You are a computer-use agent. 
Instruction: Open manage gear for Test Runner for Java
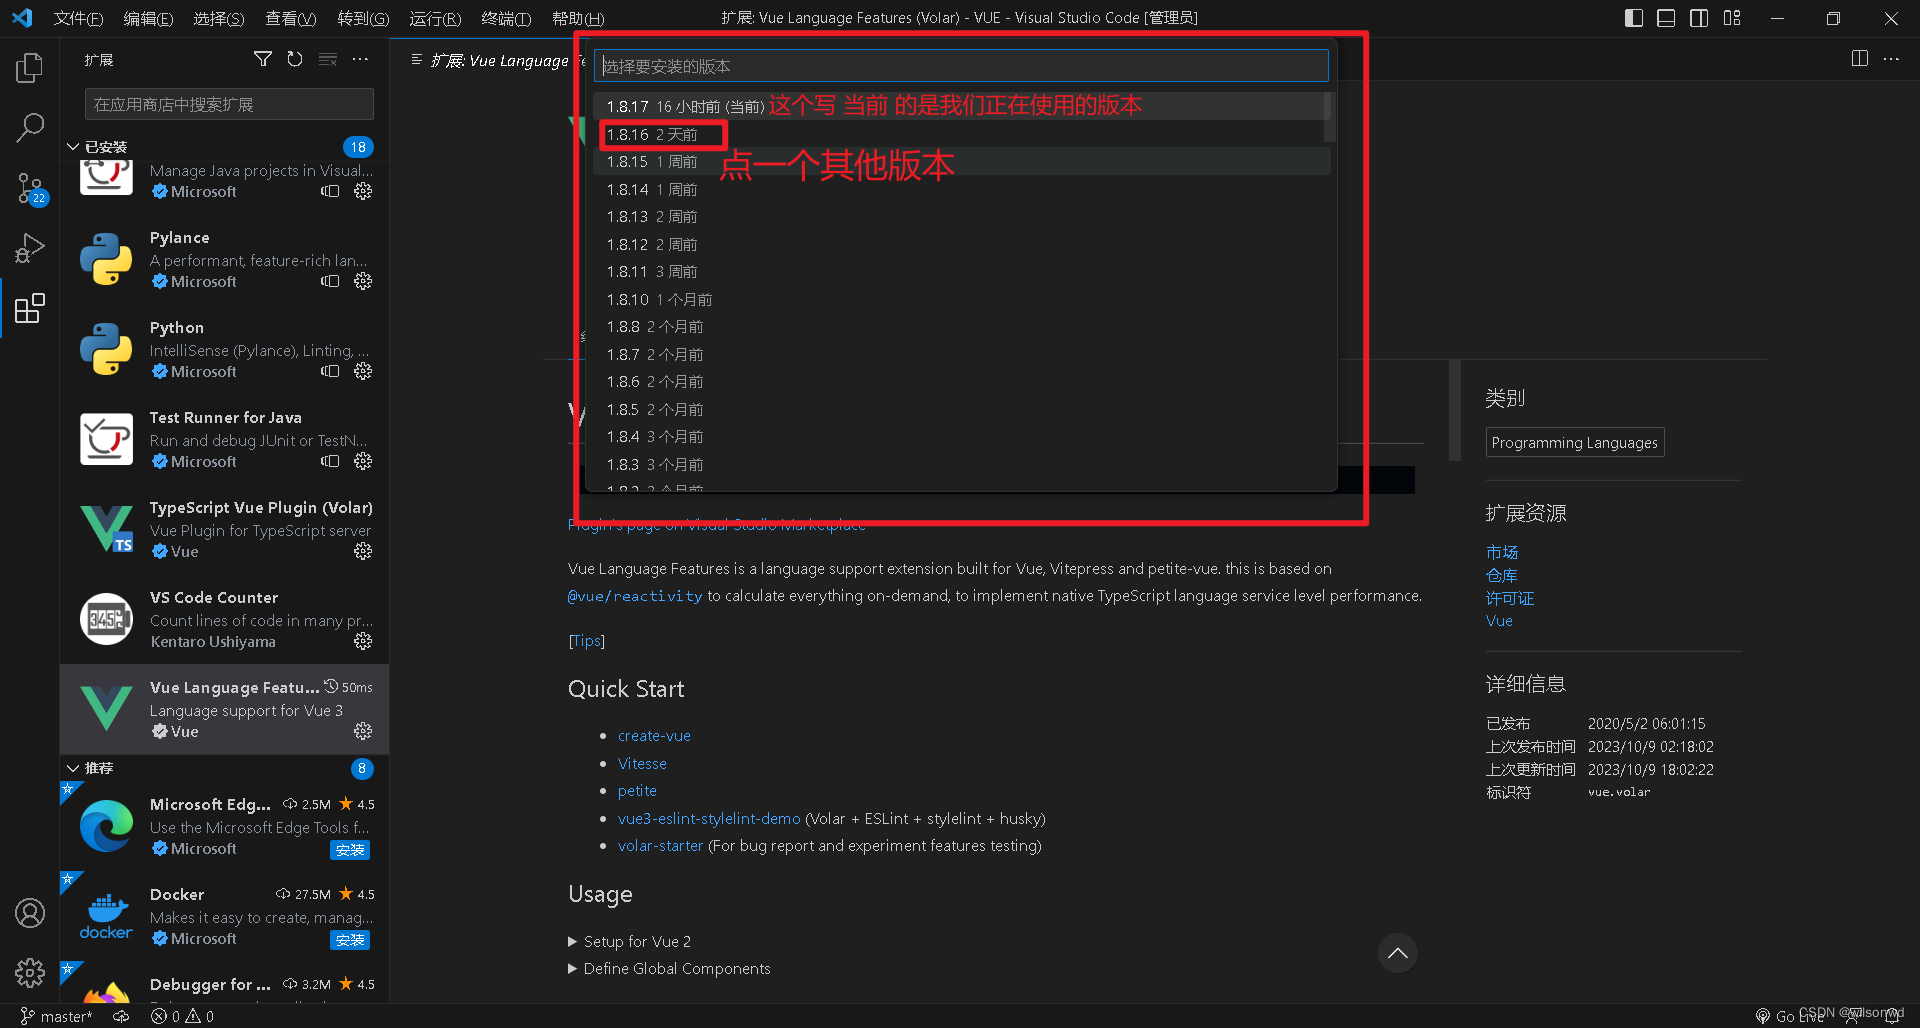point(363,461)
